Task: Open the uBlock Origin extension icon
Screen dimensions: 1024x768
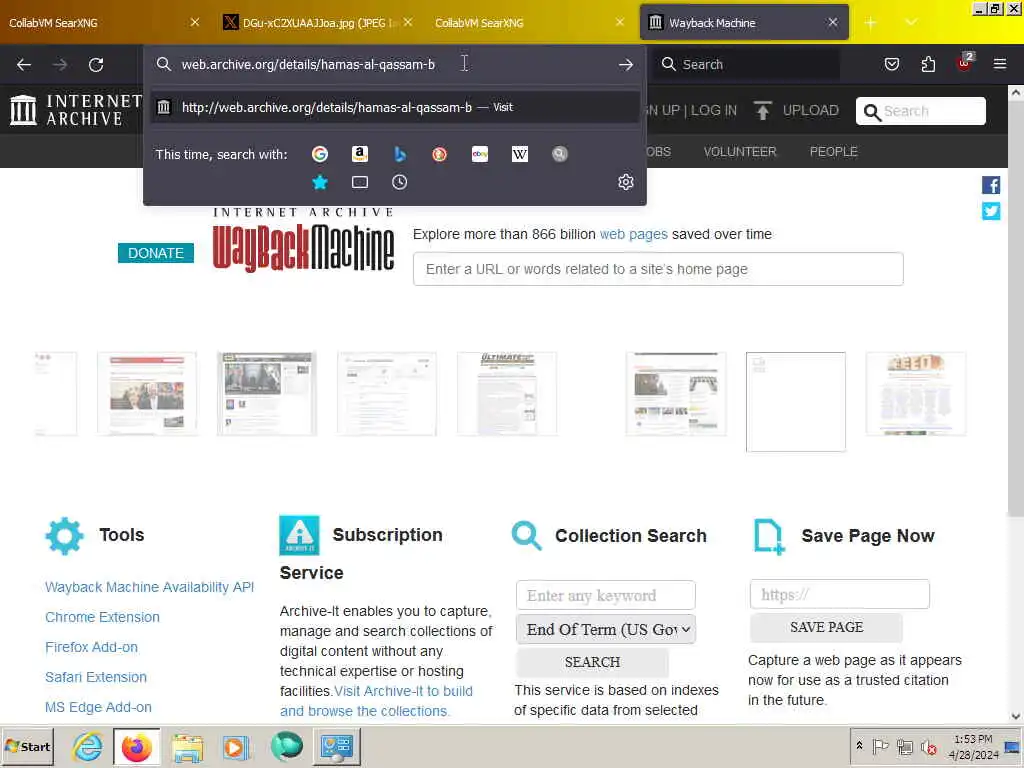Action: [x=965, y=63]
